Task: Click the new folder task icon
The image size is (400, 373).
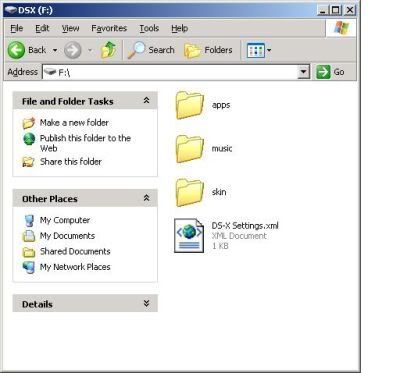Action: [x=29, y=123]
